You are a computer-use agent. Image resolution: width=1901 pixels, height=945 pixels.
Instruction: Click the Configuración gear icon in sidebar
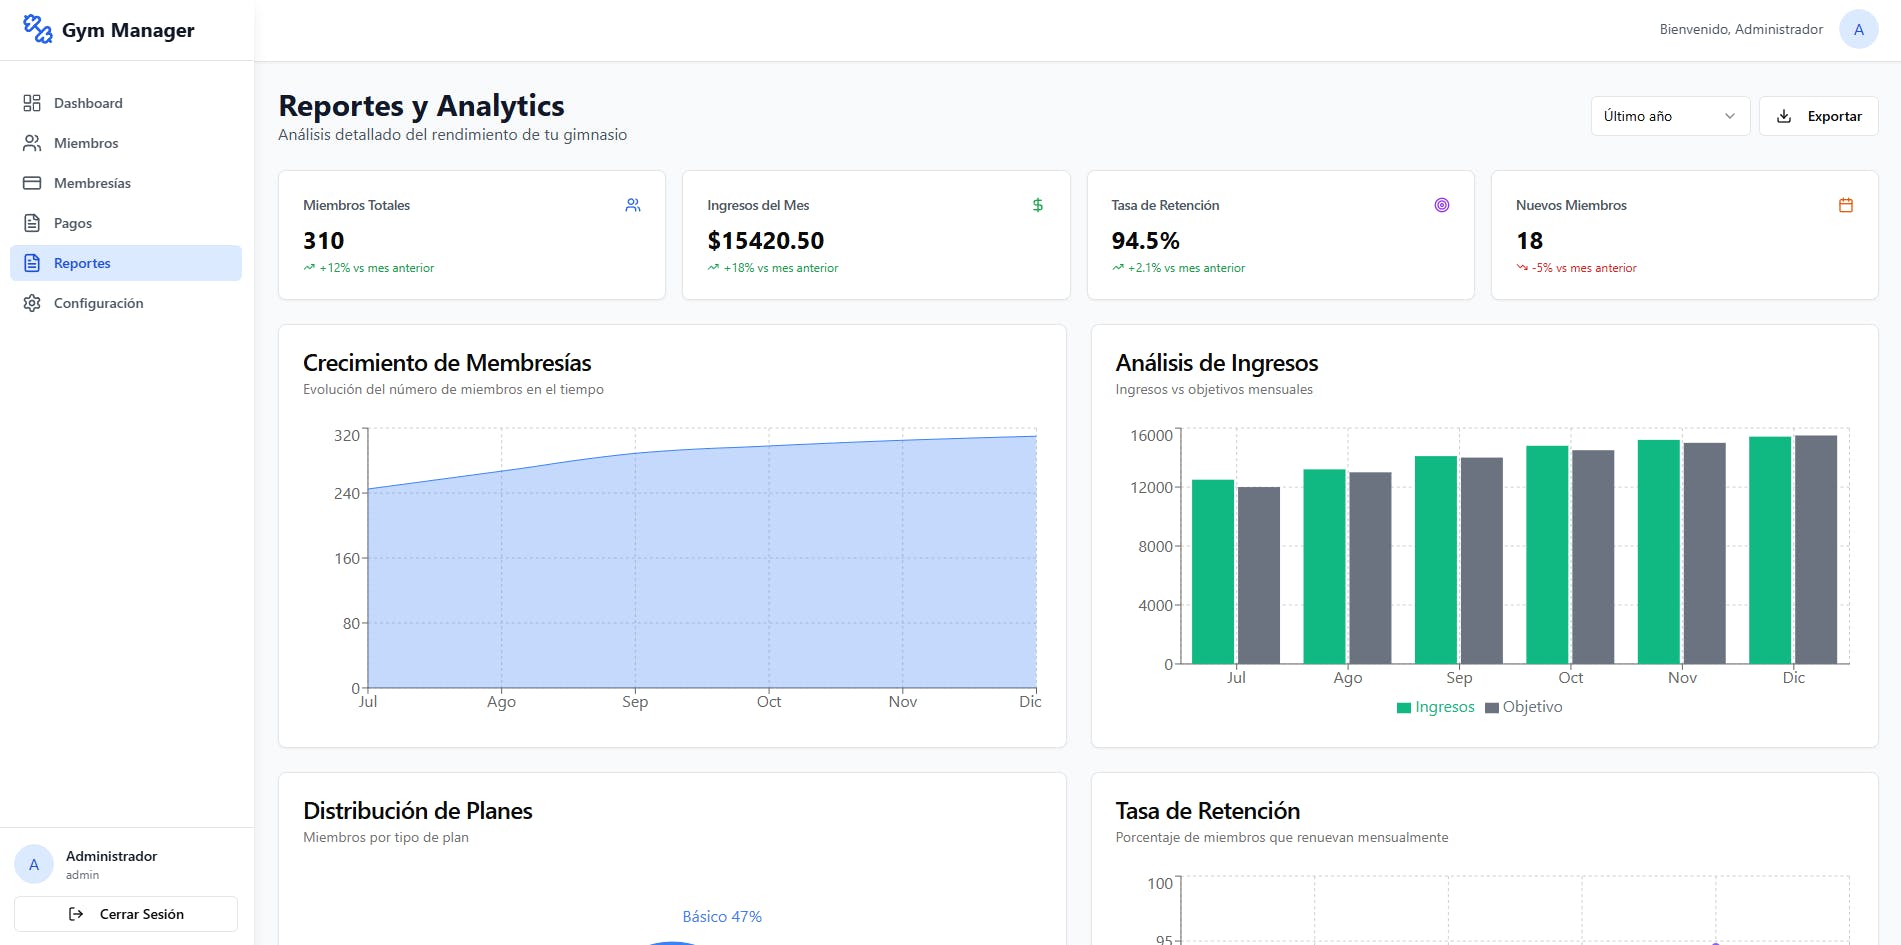32,303
